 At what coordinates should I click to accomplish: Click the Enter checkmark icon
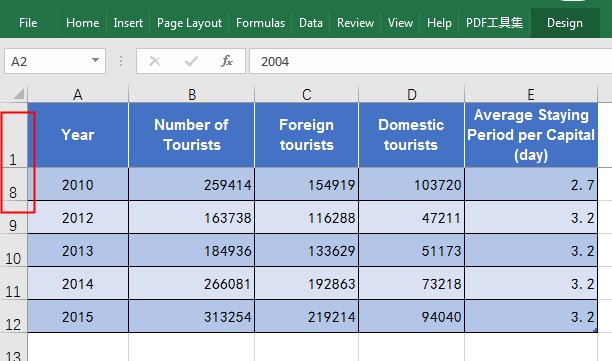[191, 61]
